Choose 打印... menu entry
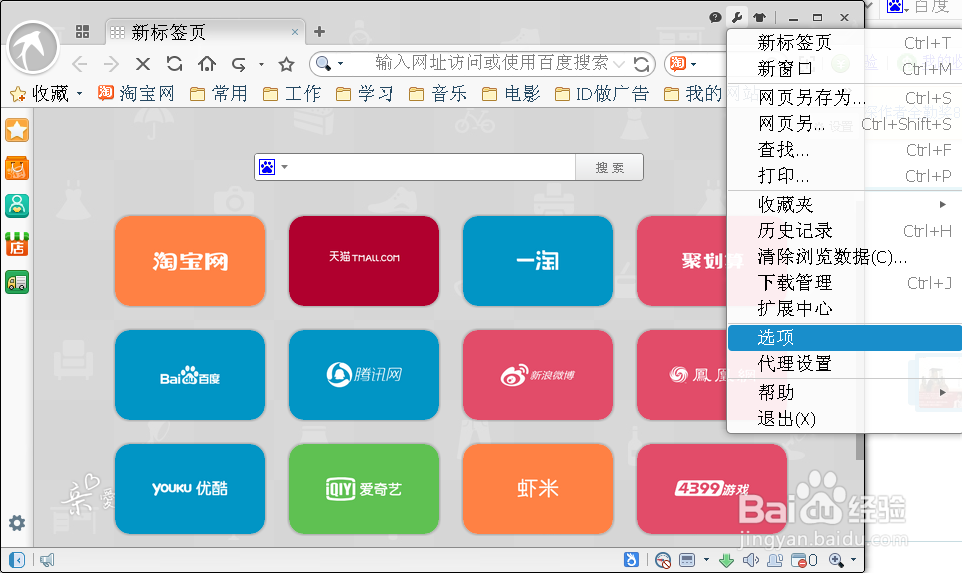The image size is (962, 573). (844, 176)
